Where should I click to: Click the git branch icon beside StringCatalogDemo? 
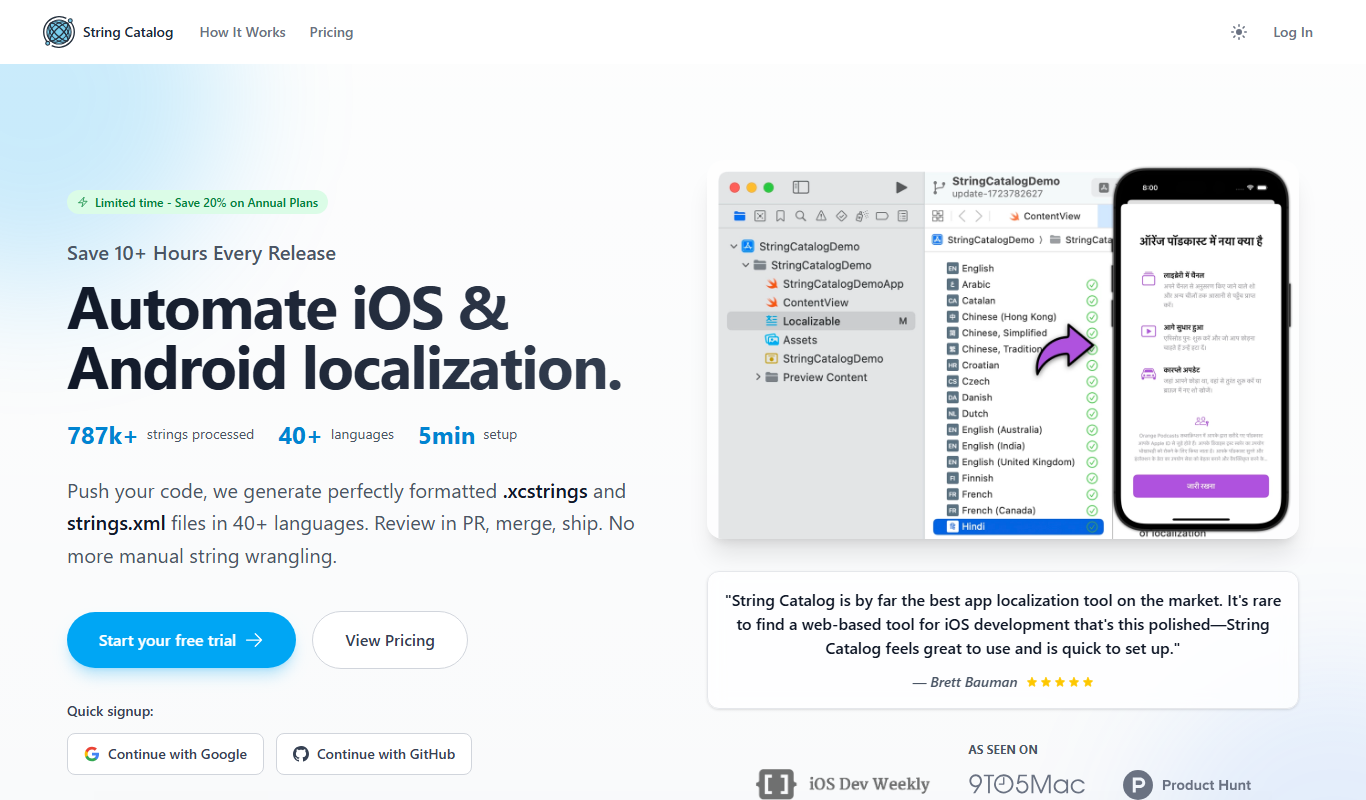pos(938,187)
